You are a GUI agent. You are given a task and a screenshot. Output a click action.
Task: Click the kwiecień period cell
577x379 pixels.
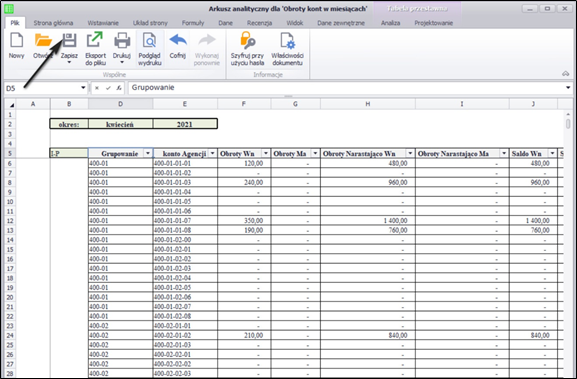coord(120,124)
